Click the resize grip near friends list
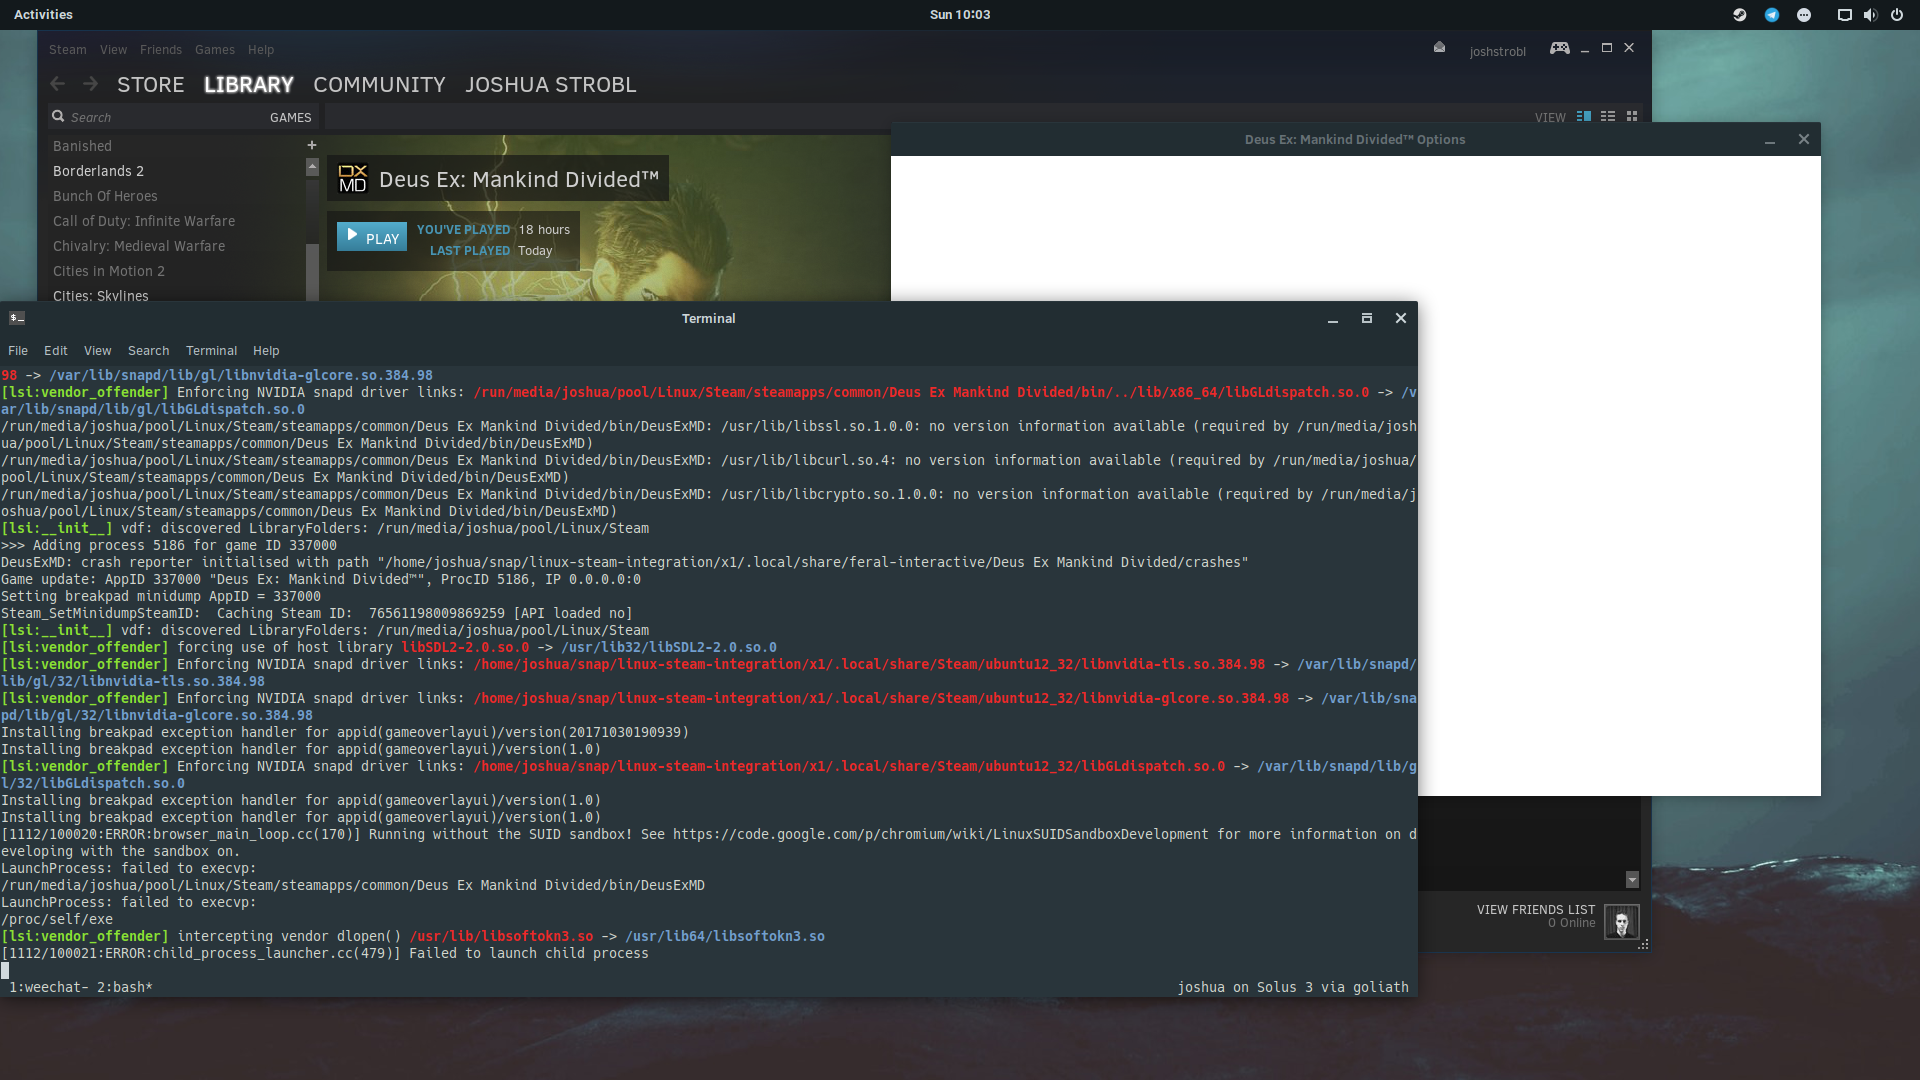The width and height of the screenshot is (1920, 1080). 1643,945
